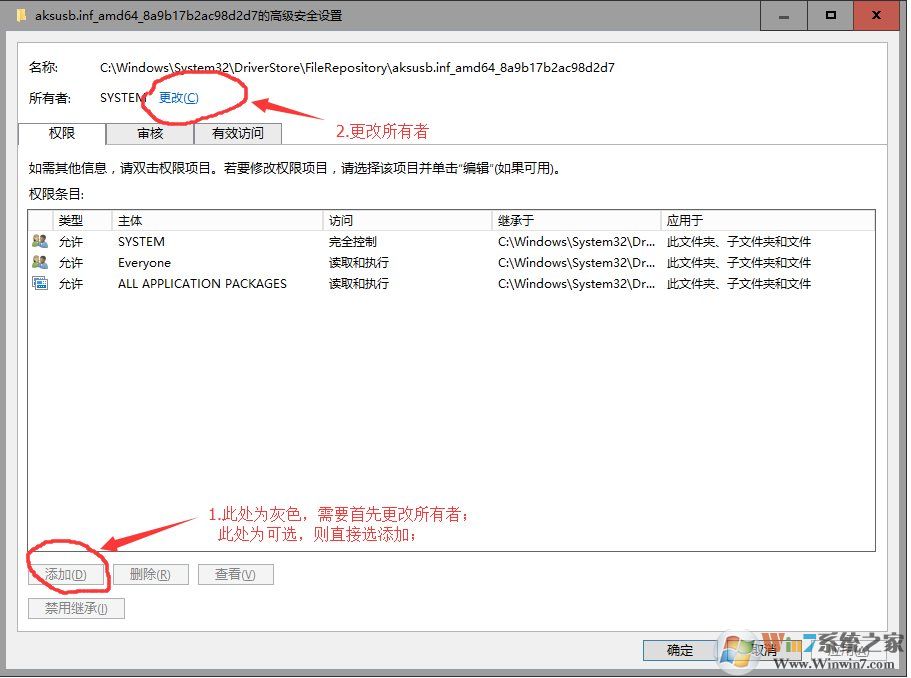Screen dimensions: 911x678
Task: Click the 删除(R) button
Action: [151, 574]
